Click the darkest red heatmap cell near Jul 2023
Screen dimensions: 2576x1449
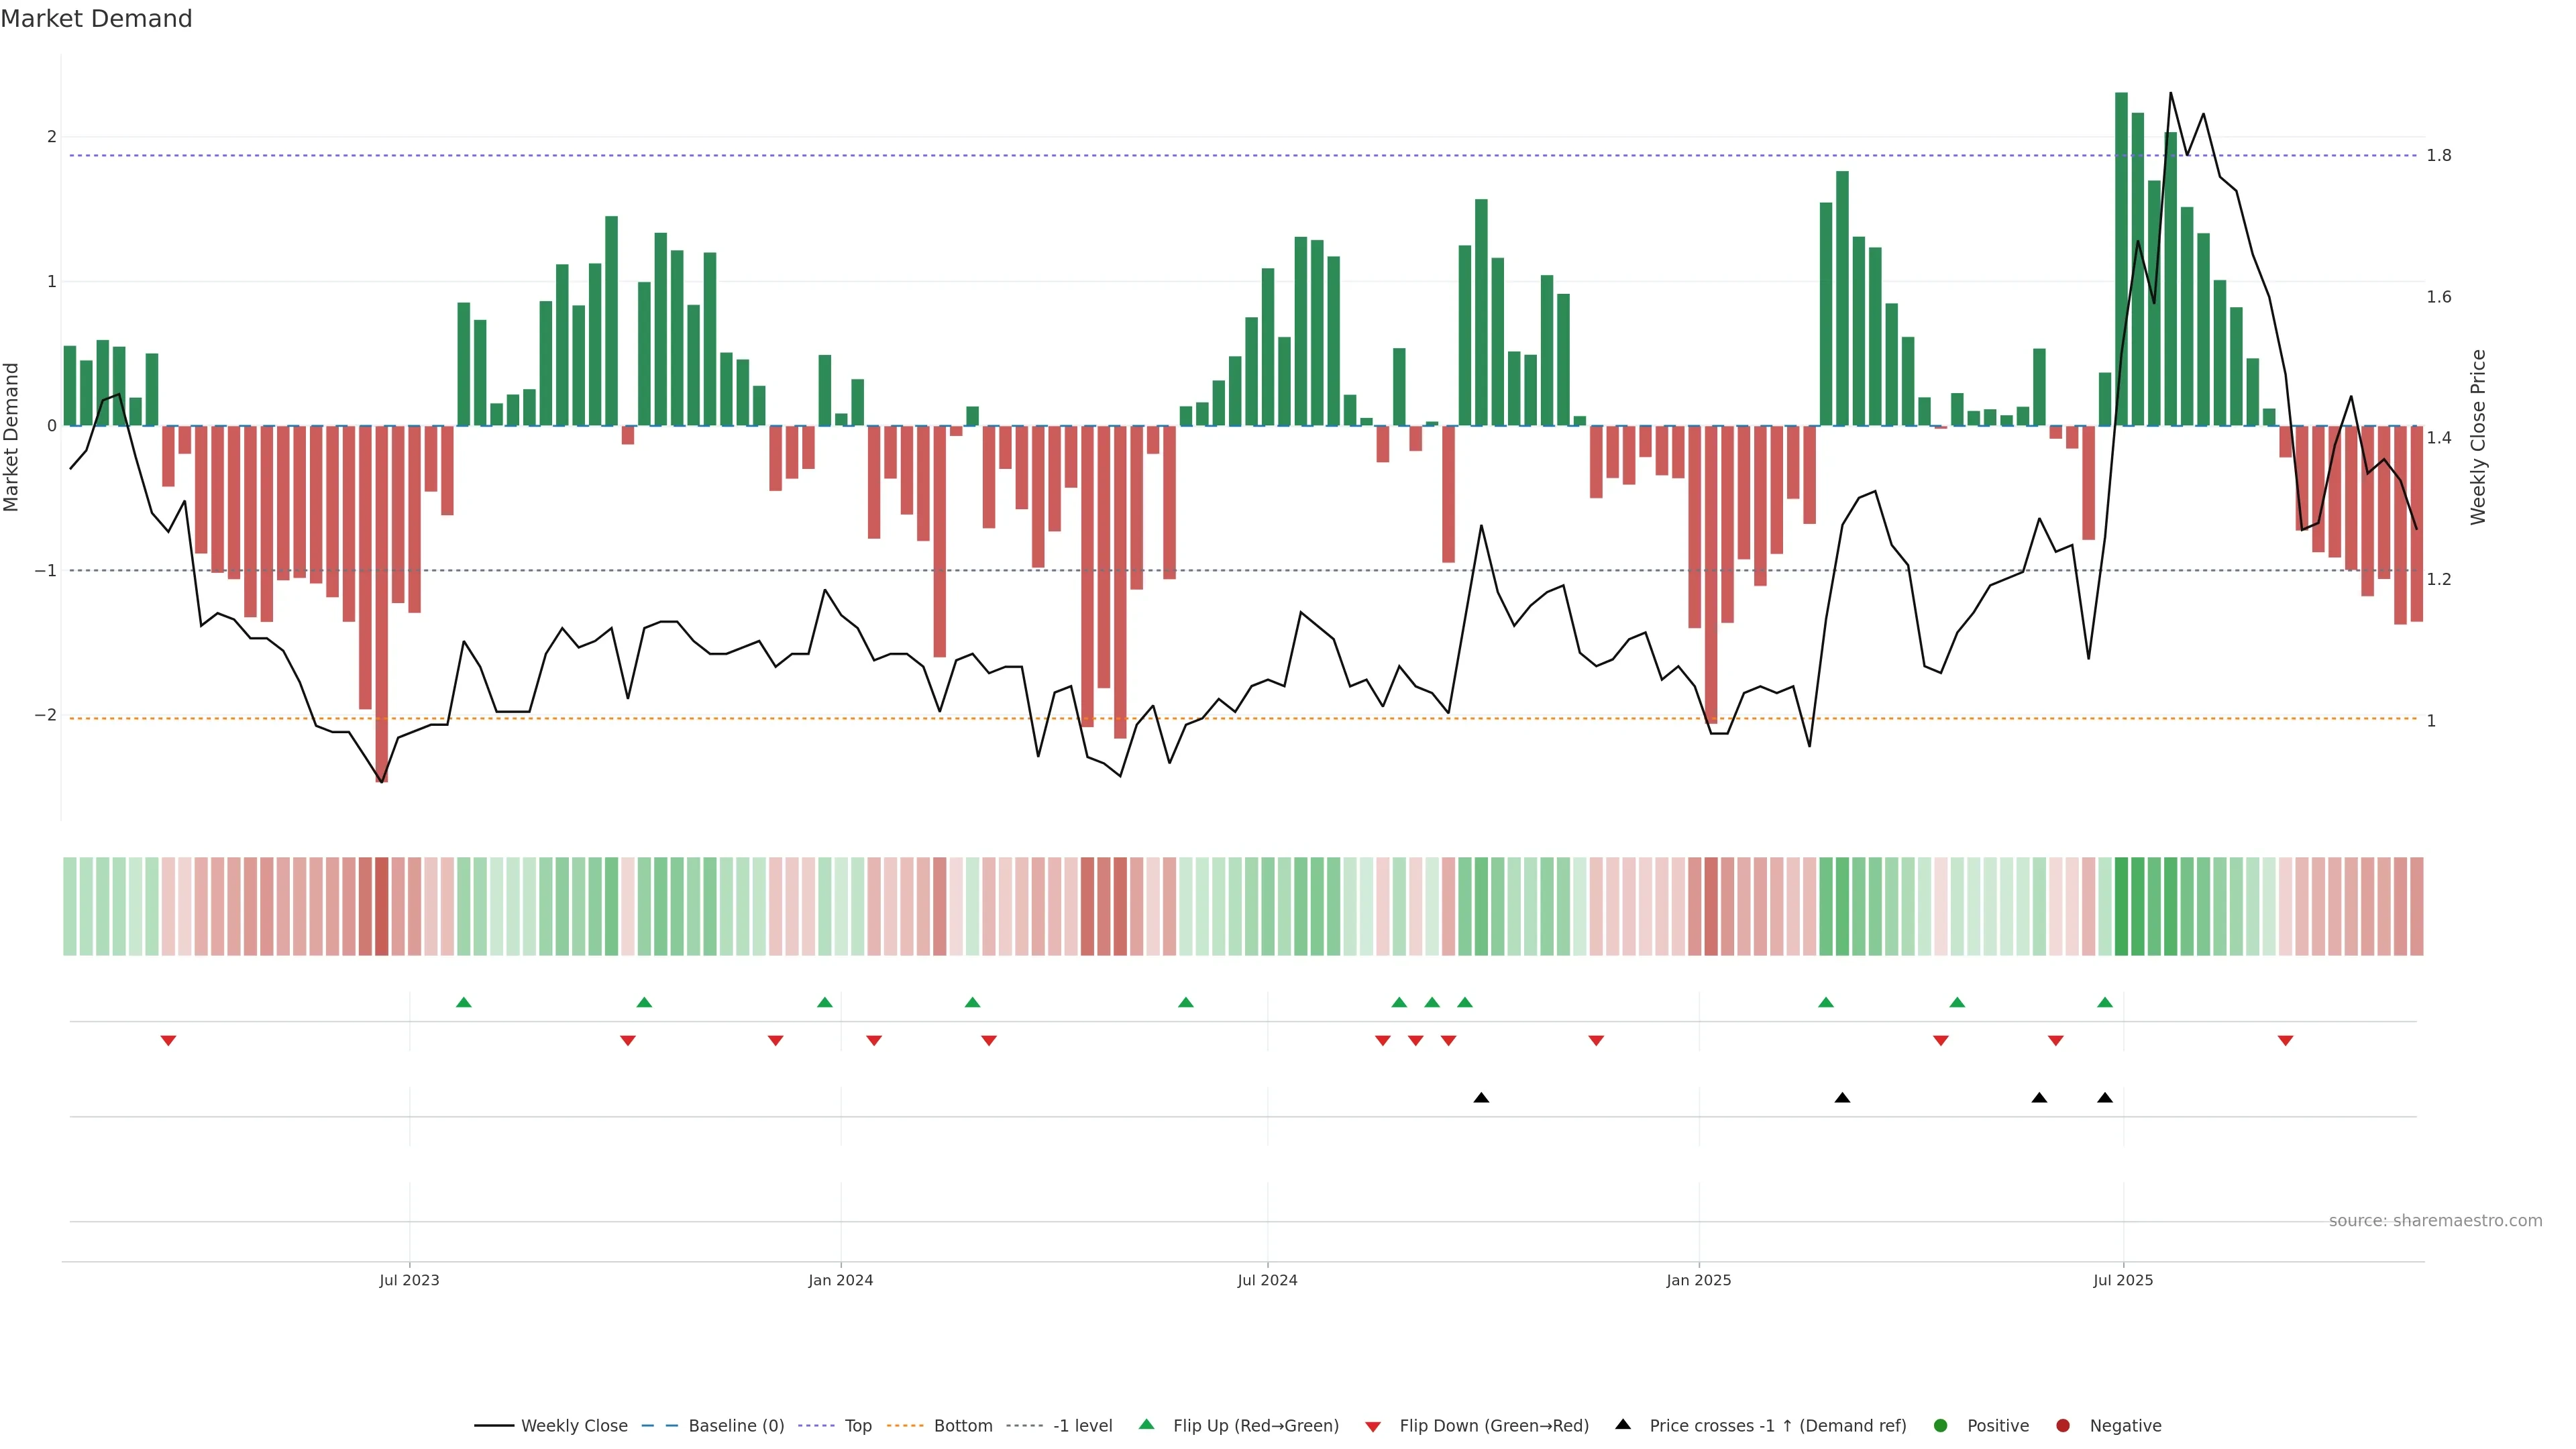[x=381, y=906]
